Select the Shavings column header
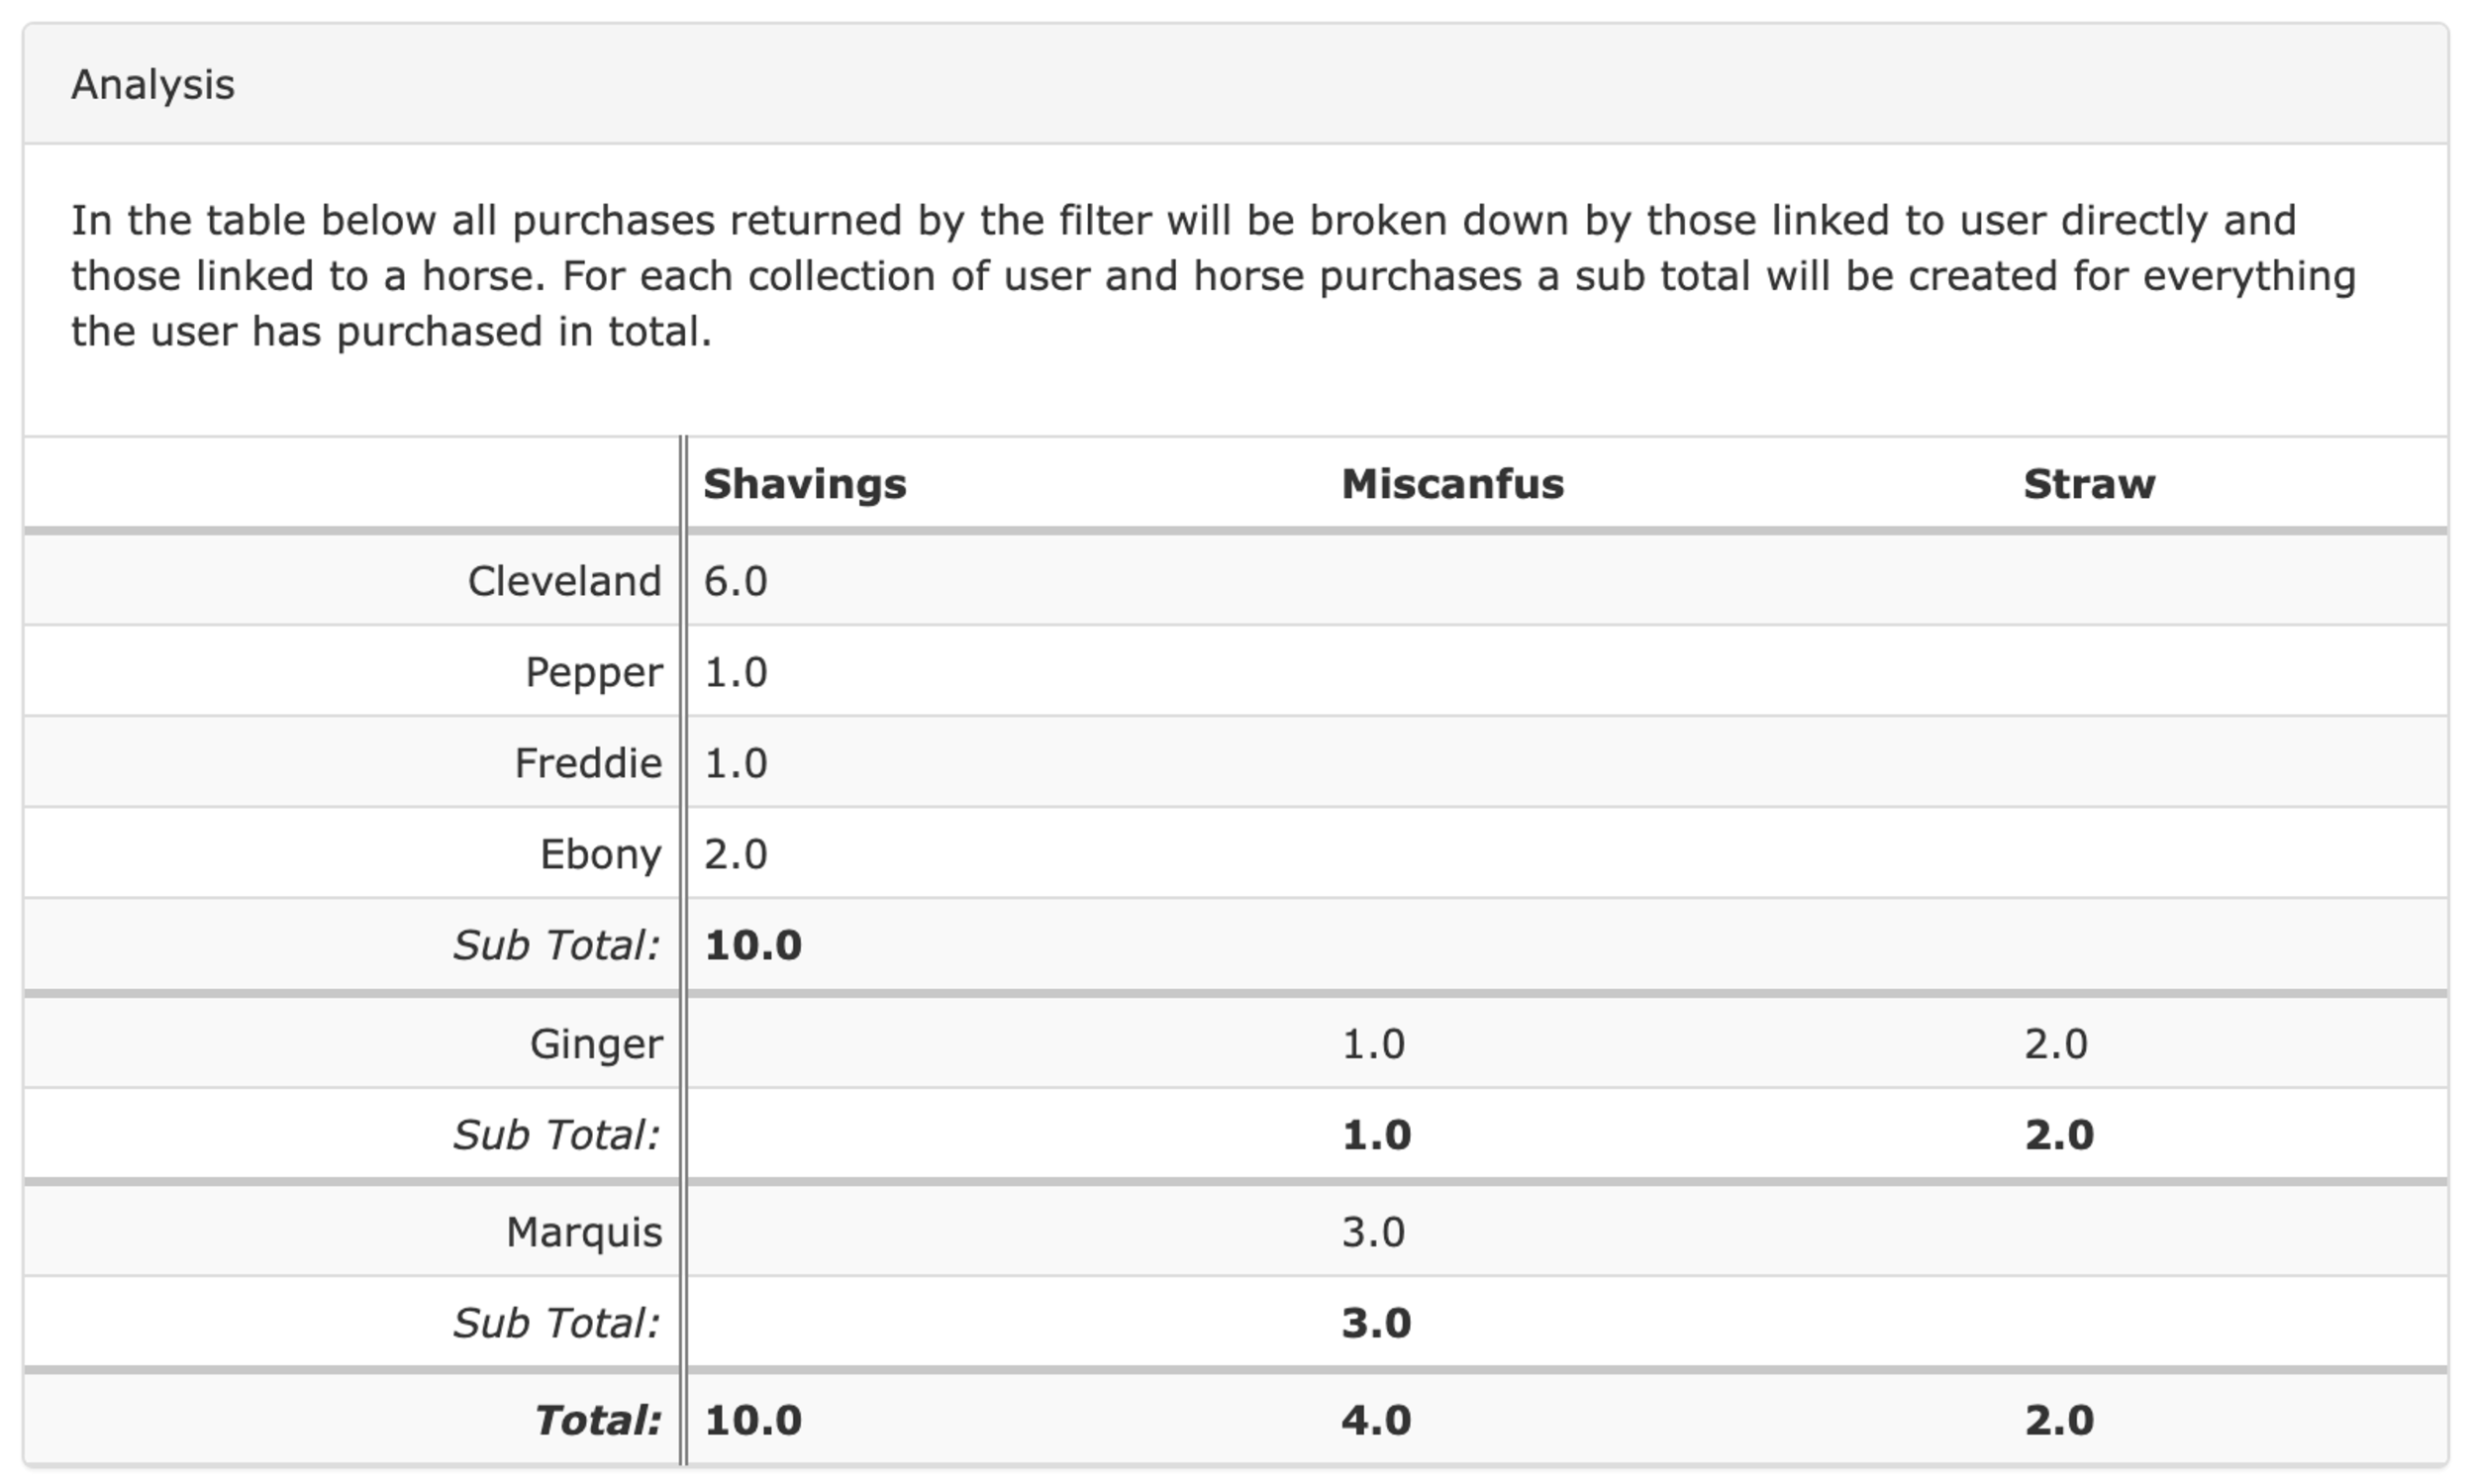The width and height of the screenshot is (2475, 1484). (805, 484)
